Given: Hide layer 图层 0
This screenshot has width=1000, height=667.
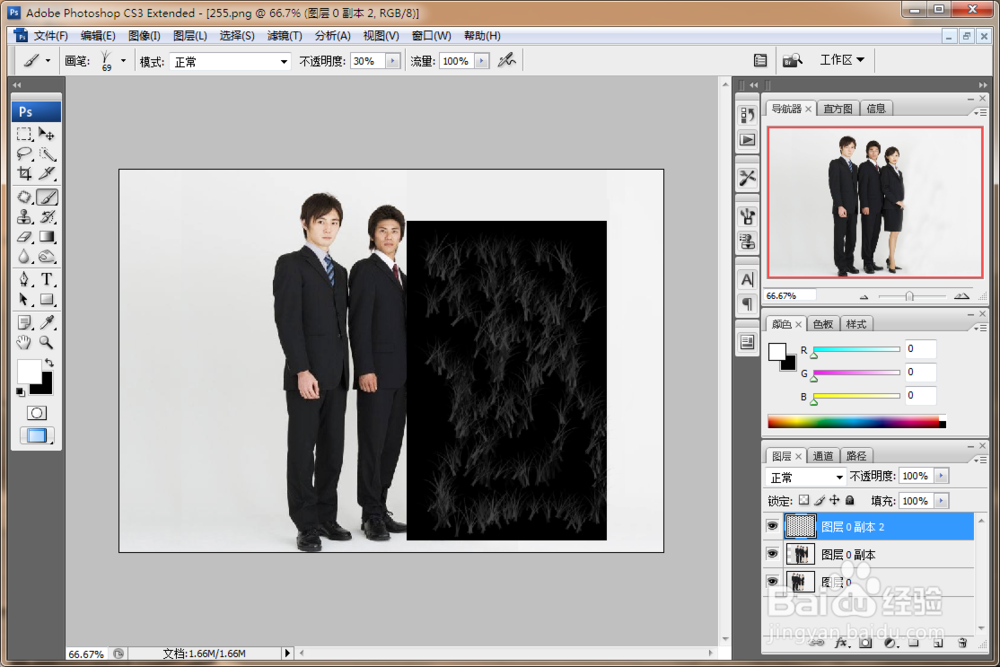Looking at the screenshot, I should tap(772, 582).
